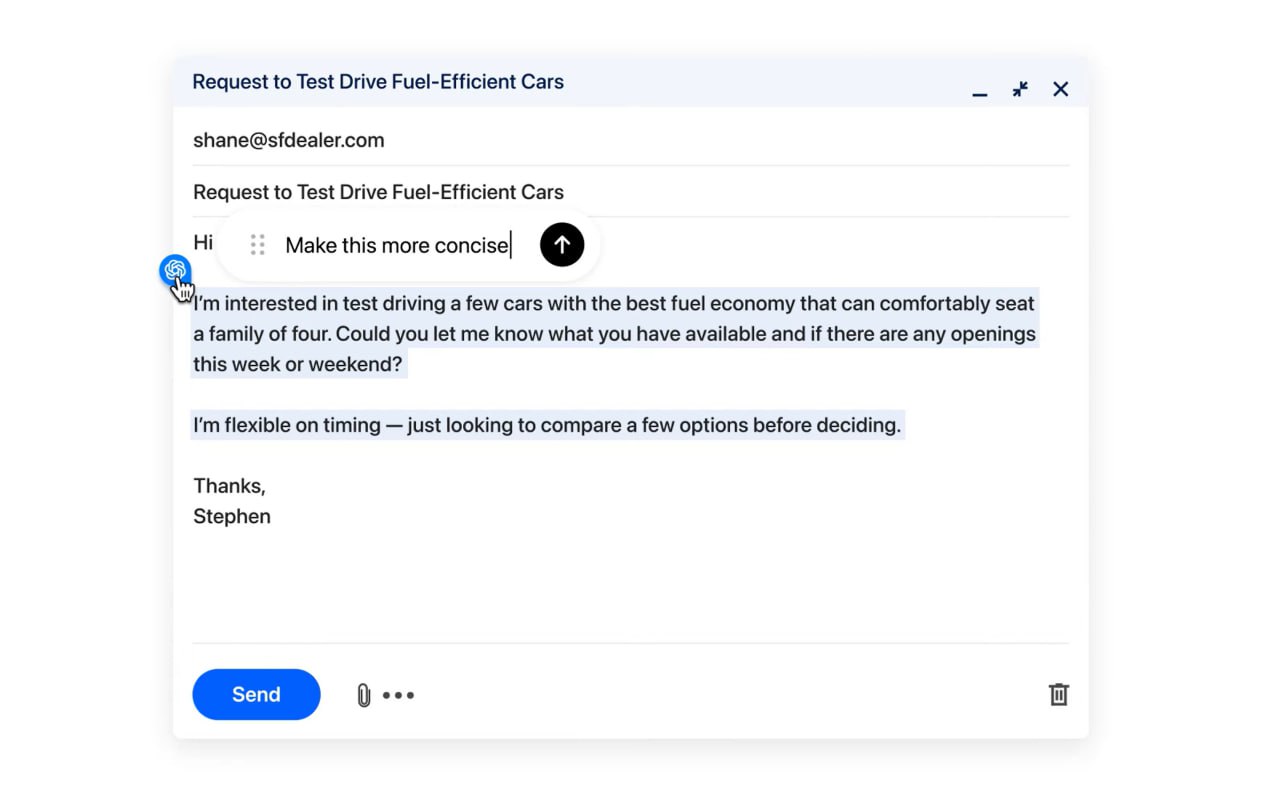The image size is (1280, 801).
Task: Click the recipient field with shane@sfdealer.com
Action: click(289, 140)
